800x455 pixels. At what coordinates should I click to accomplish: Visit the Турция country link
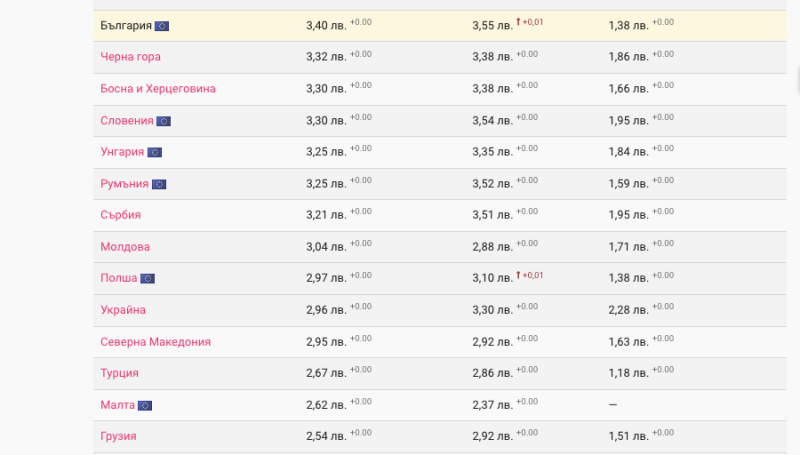tap(119, 373)
